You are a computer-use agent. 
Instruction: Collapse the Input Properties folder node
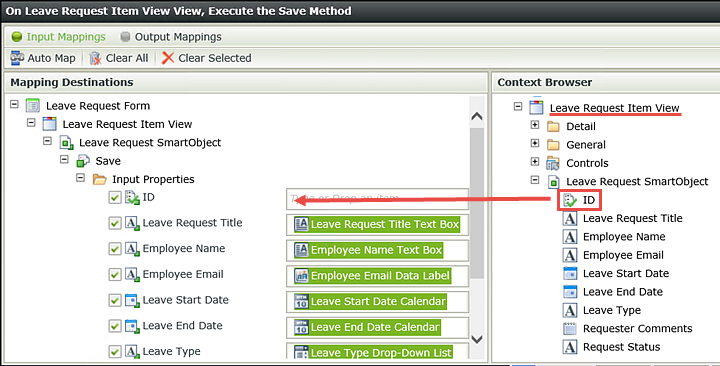pyautogui.click(x=80, y=178)
